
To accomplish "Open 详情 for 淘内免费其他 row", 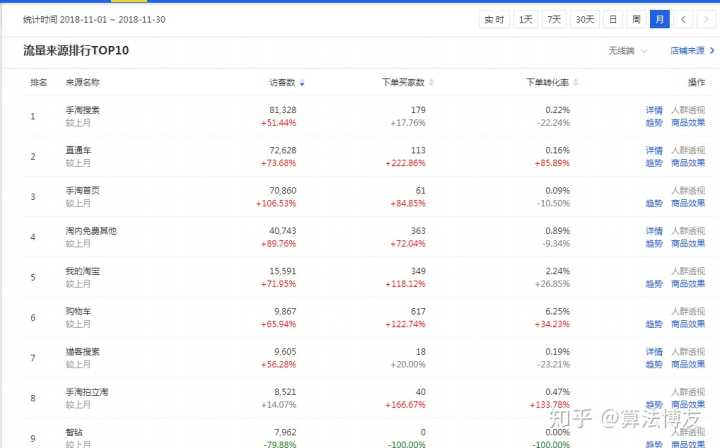I will click(654, 231).
